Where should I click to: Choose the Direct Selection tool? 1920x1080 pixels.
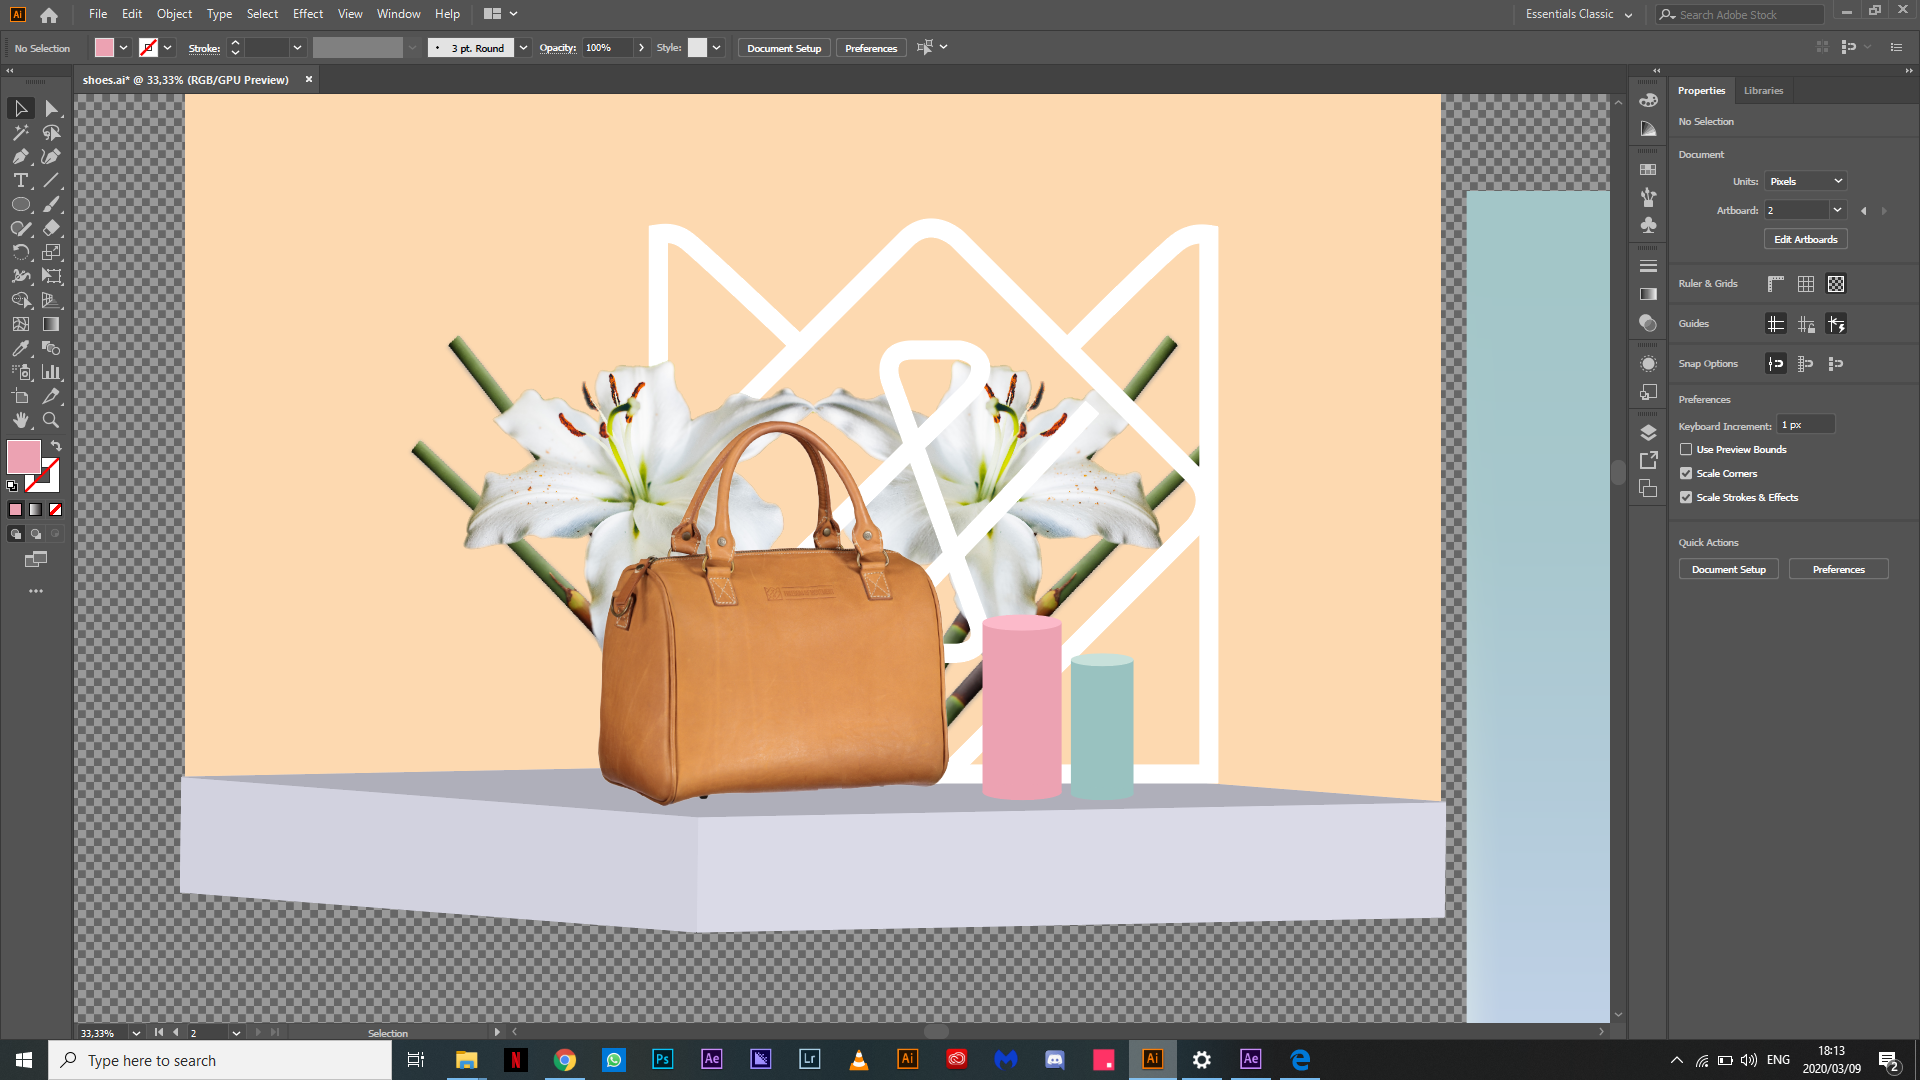(51, 108)
